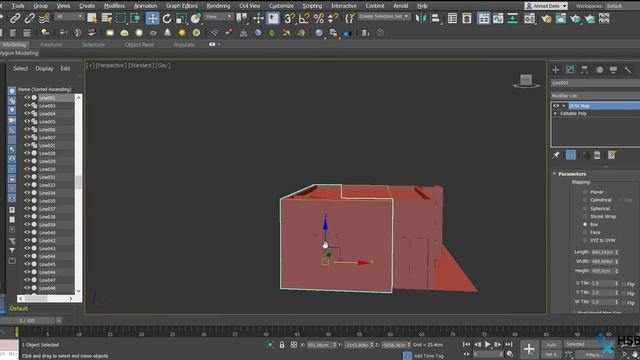
Task: Select Shrink Wrap mapping radio button
Action: (x=585, y=216)
